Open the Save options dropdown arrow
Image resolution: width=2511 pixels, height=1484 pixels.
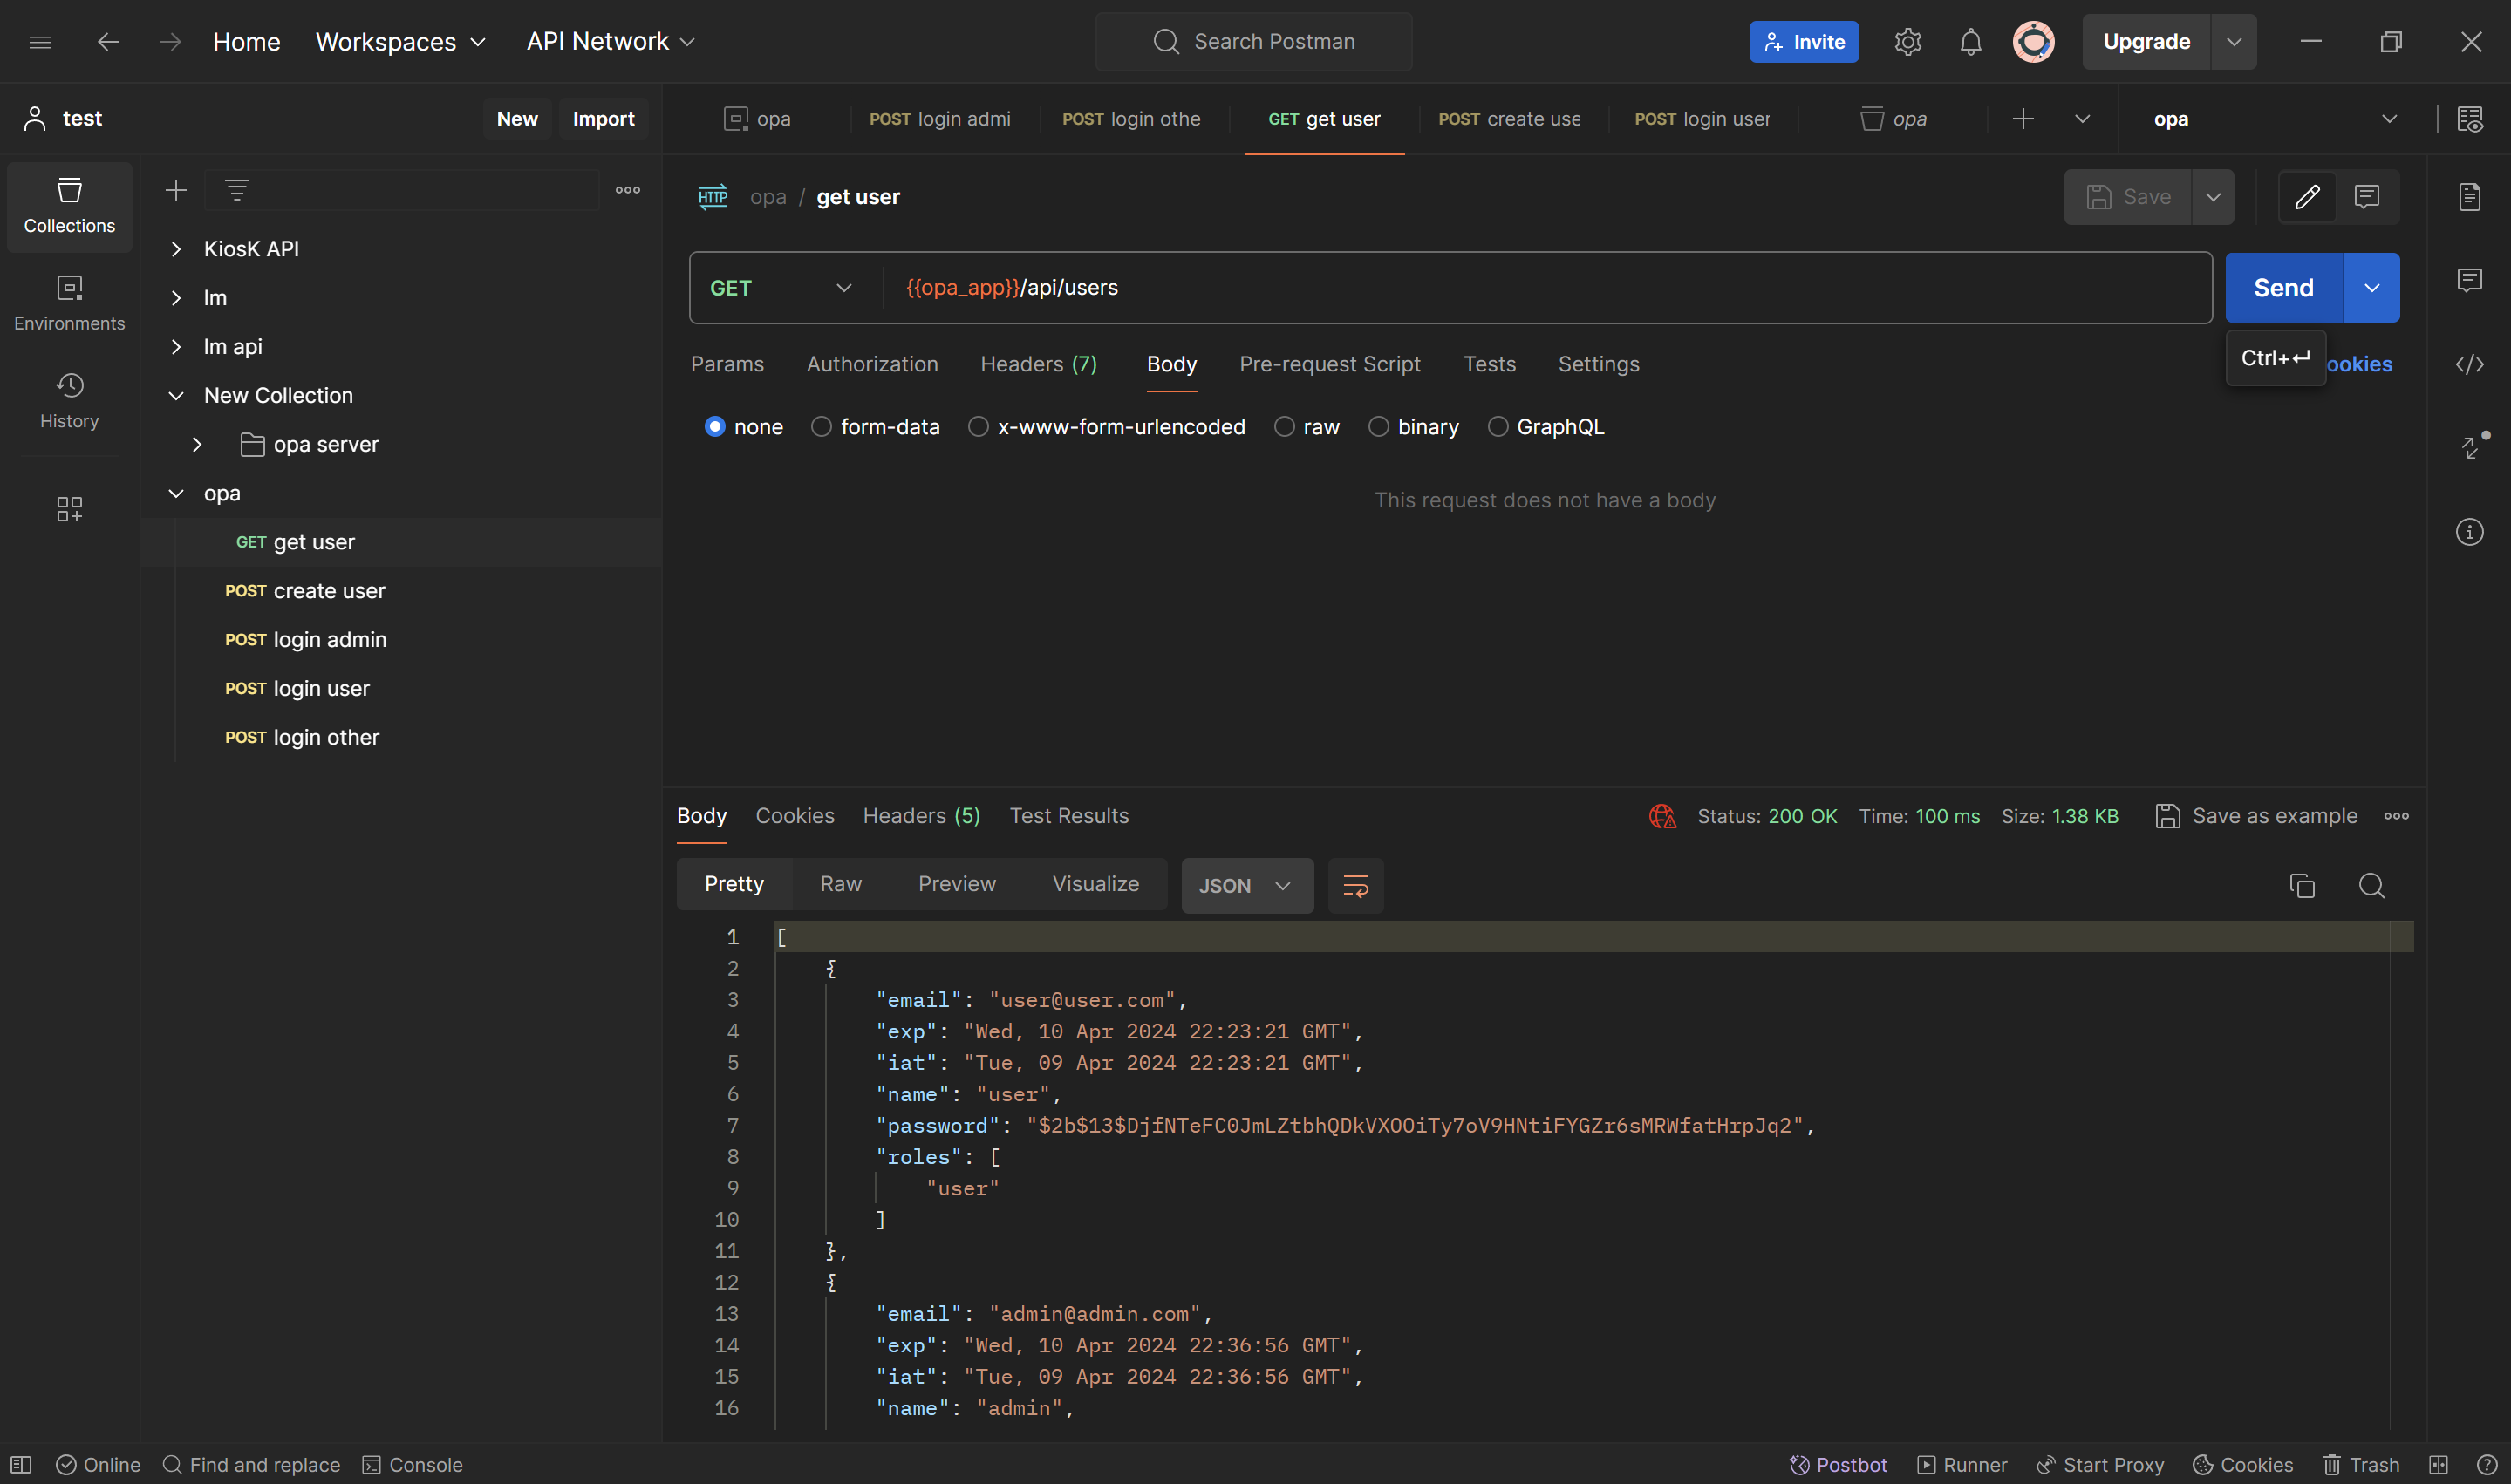click(x=2212, y=197)
